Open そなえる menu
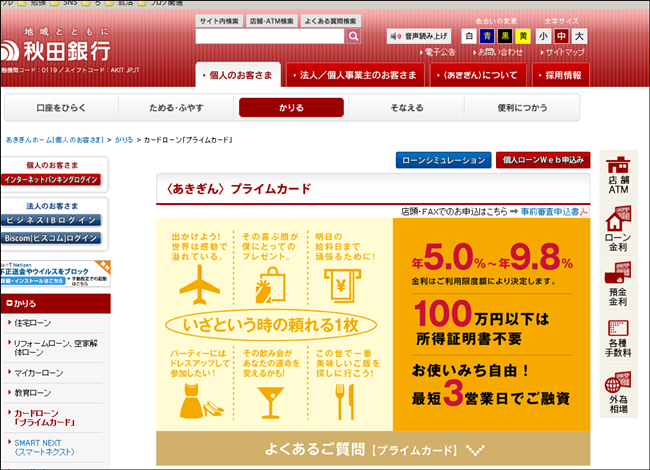The image size is (650, 470). 407,108
